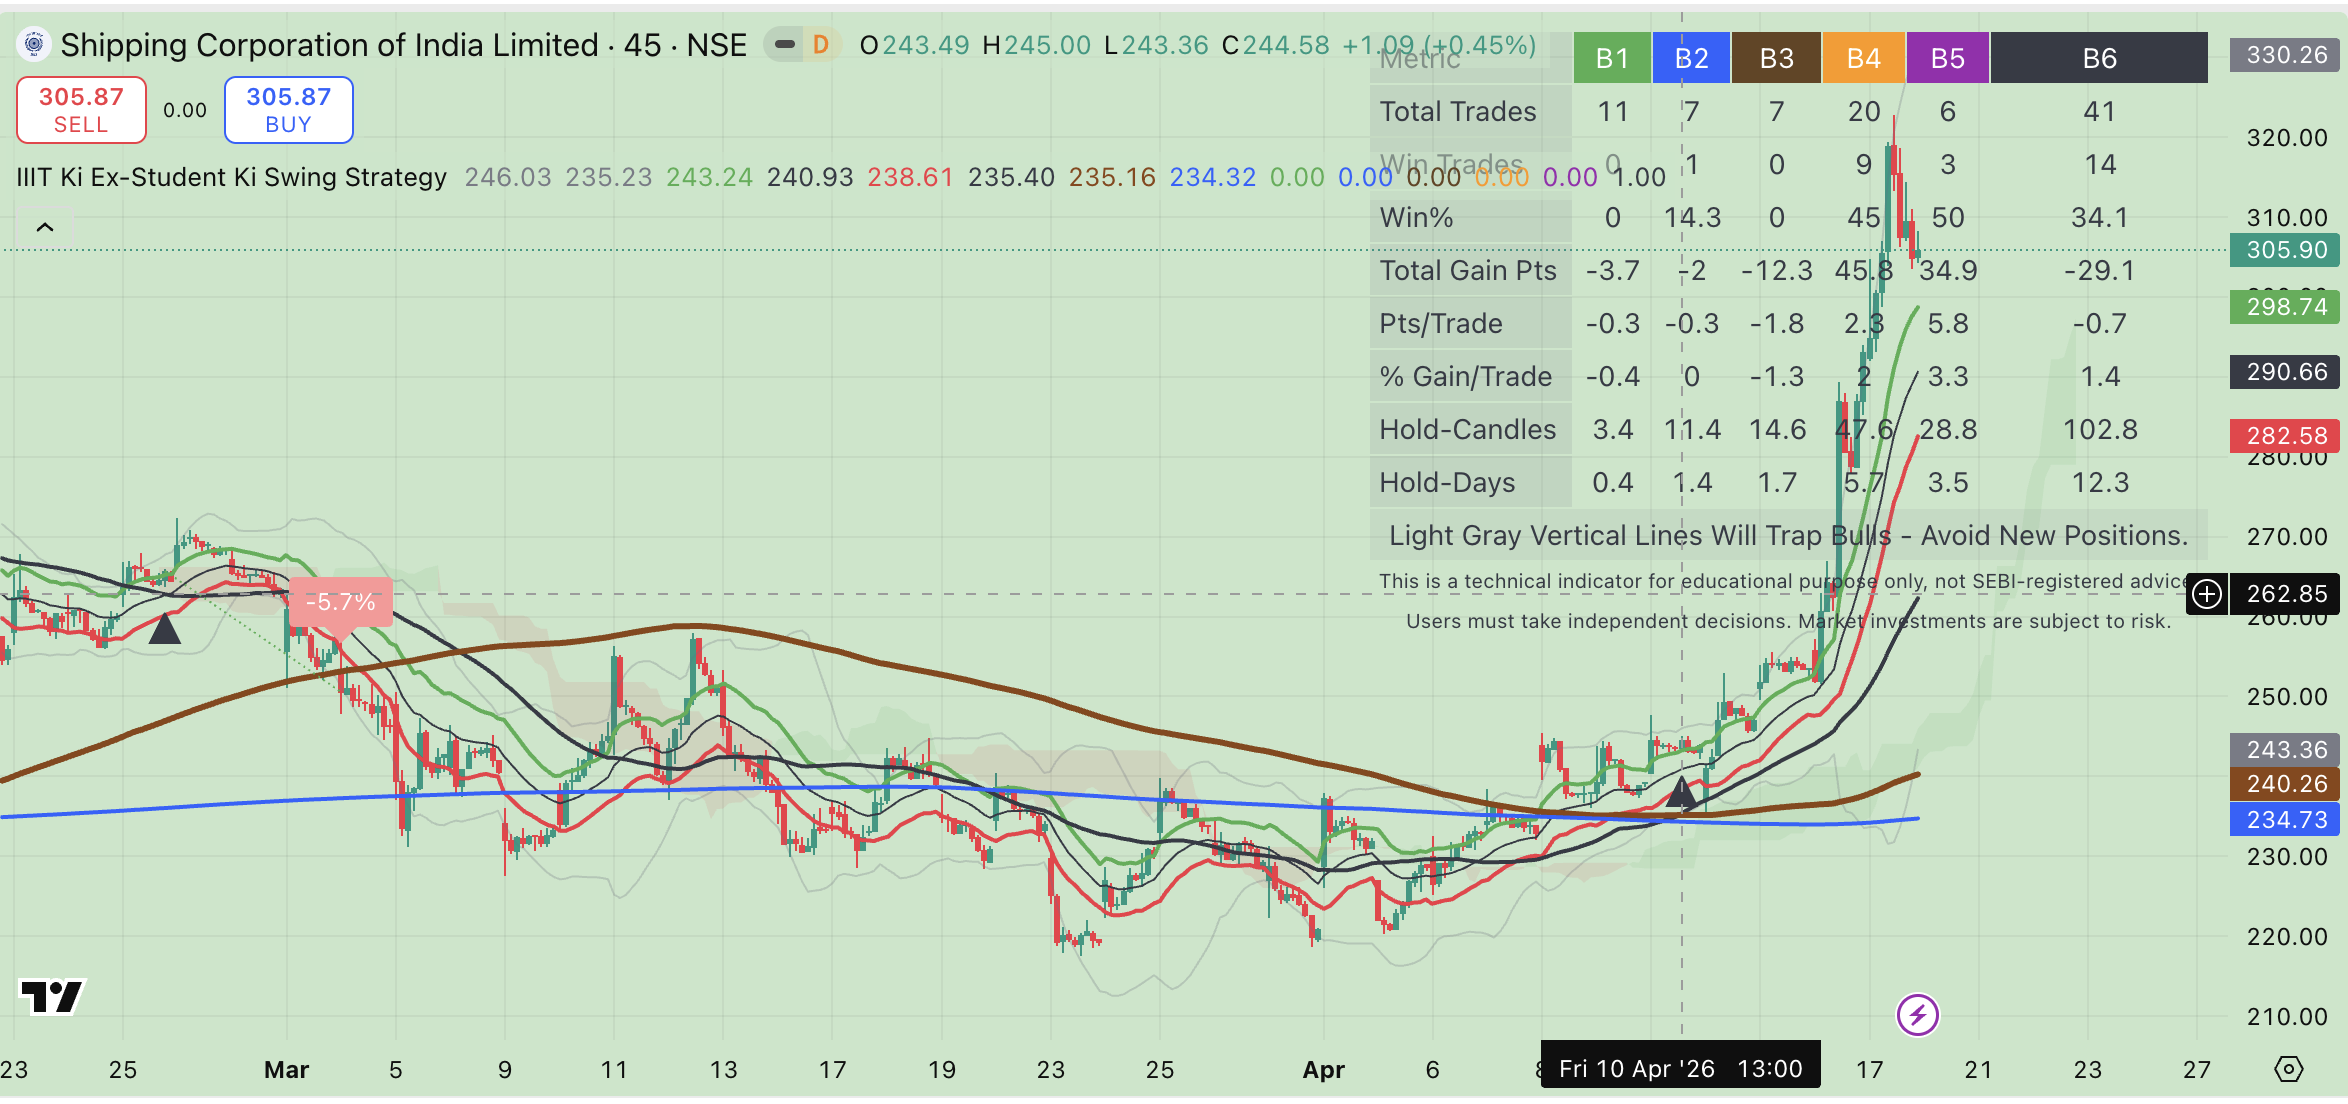Click the -5.7% red price label
Screen dimensions: 2348x1104
coord(340,602)
